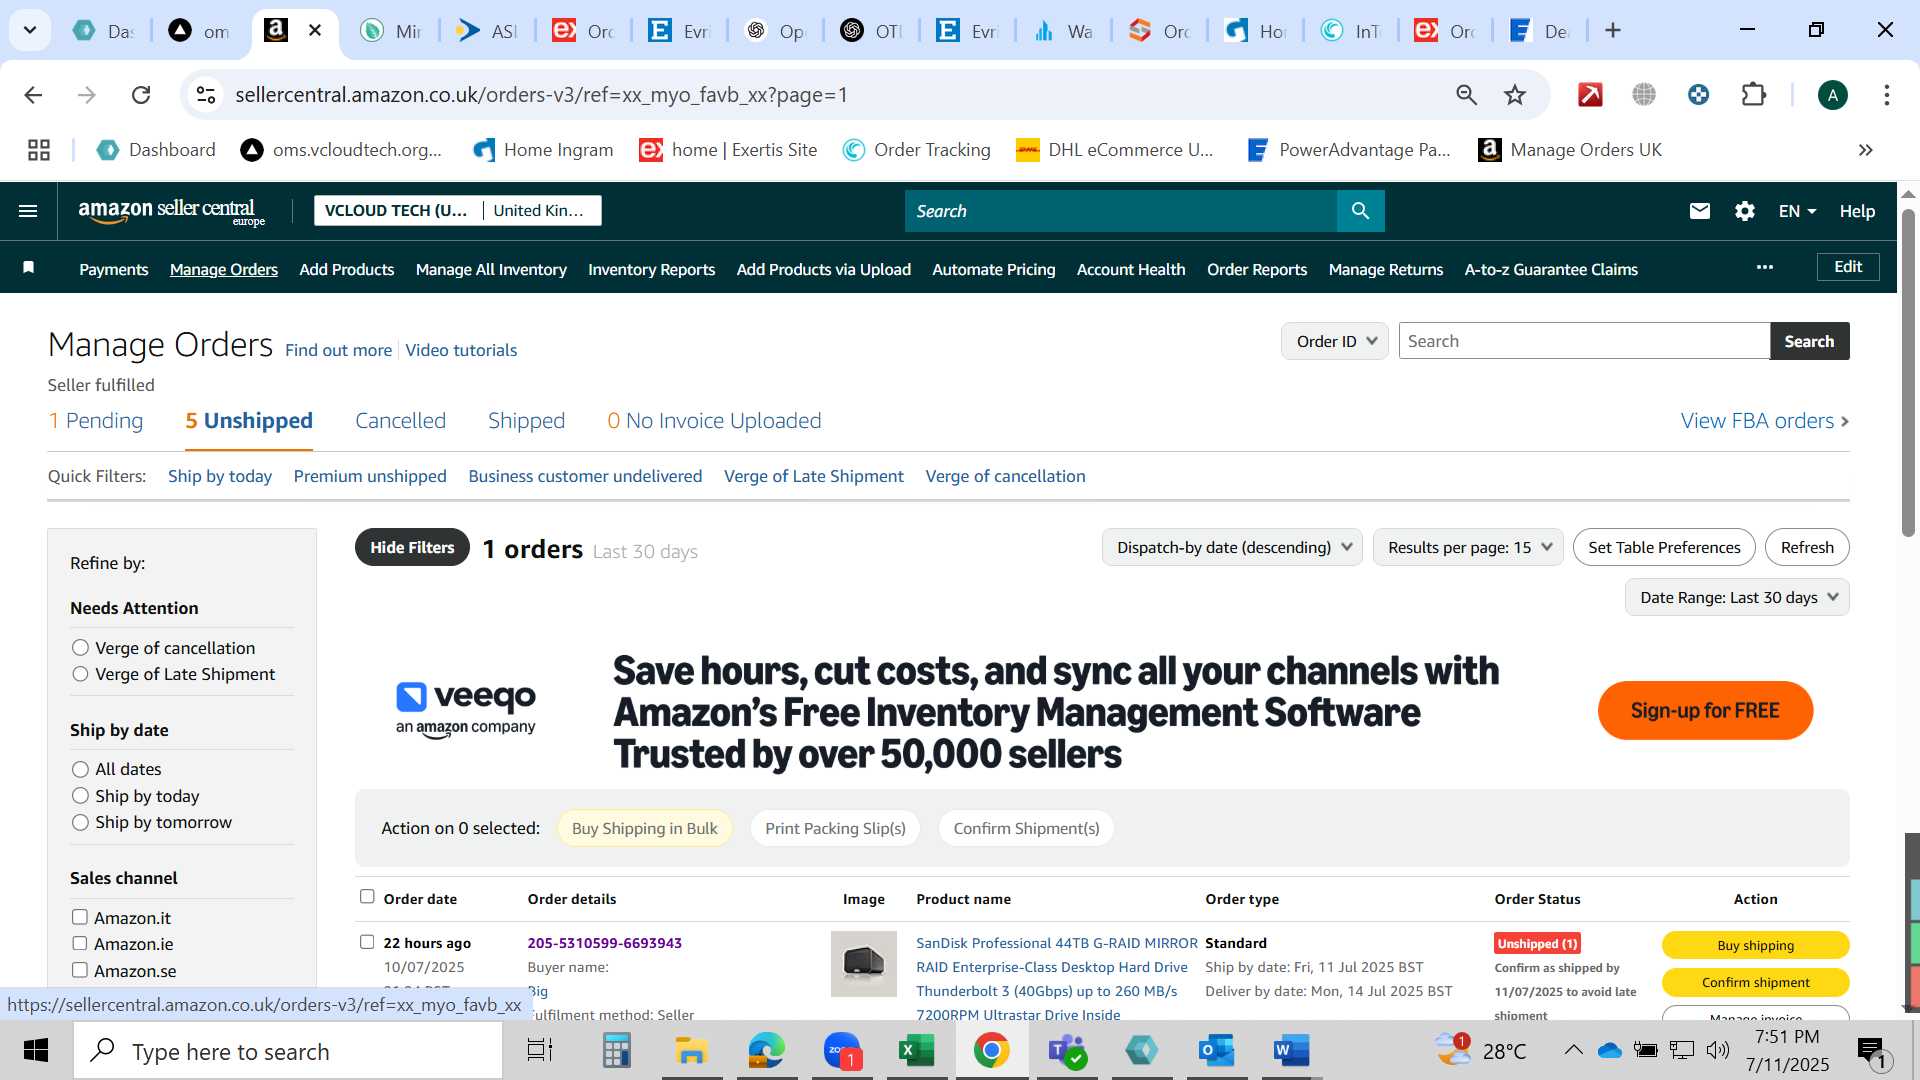This screenshot has width=1920, height=1080.
Task: Click Set Table Preferences button
Action: click(1664, 547)
